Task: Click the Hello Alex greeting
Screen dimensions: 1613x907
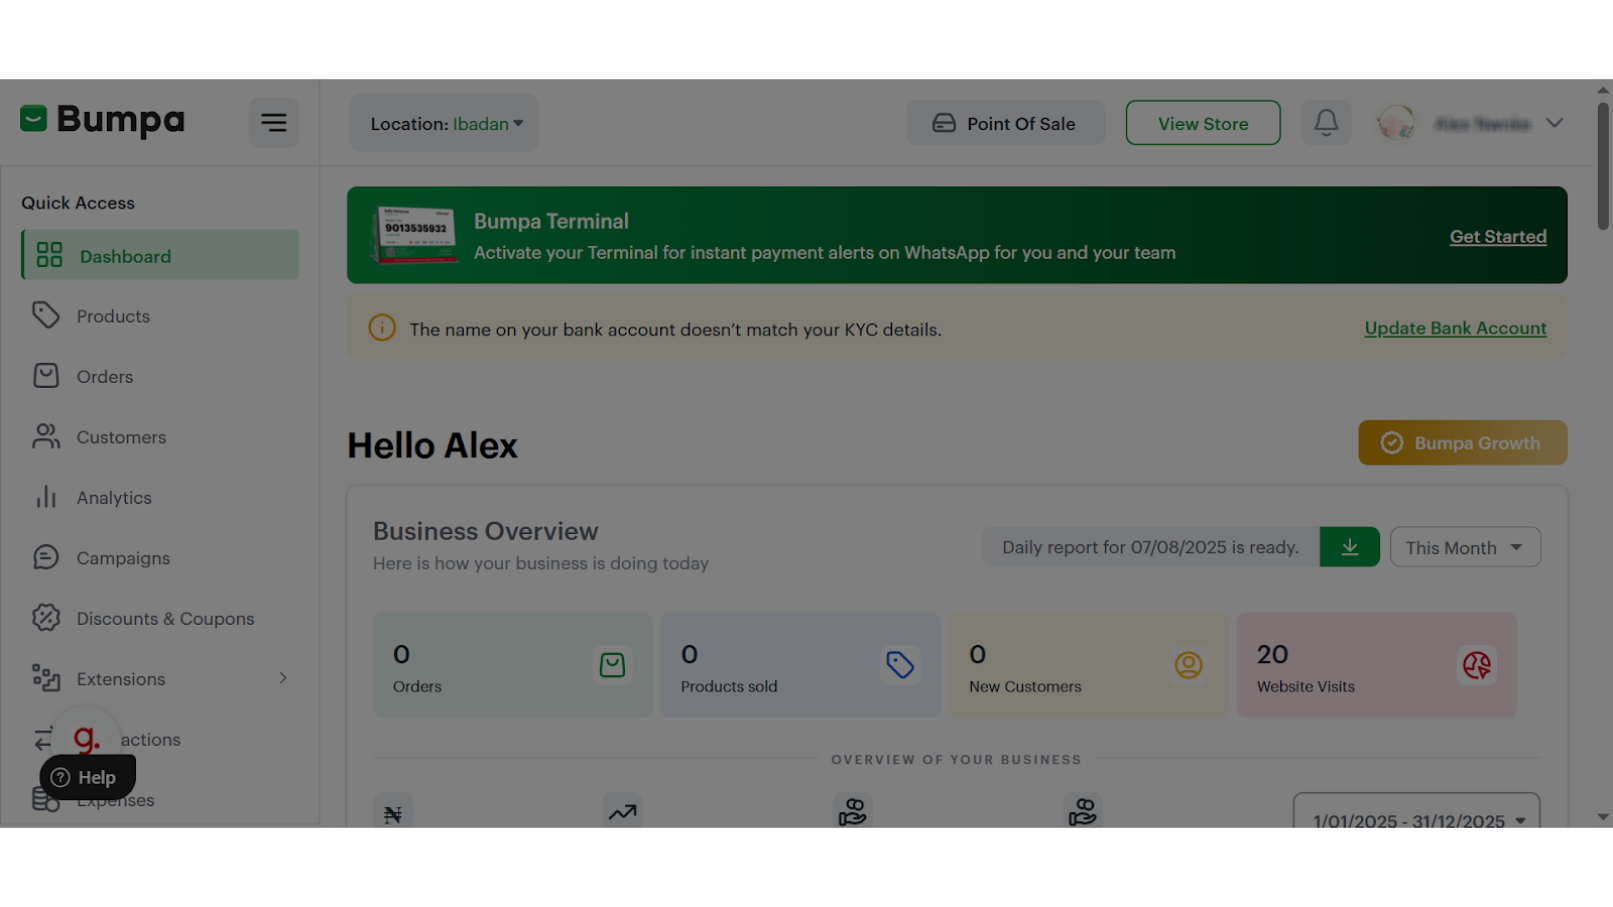Action: coord(432,445)
